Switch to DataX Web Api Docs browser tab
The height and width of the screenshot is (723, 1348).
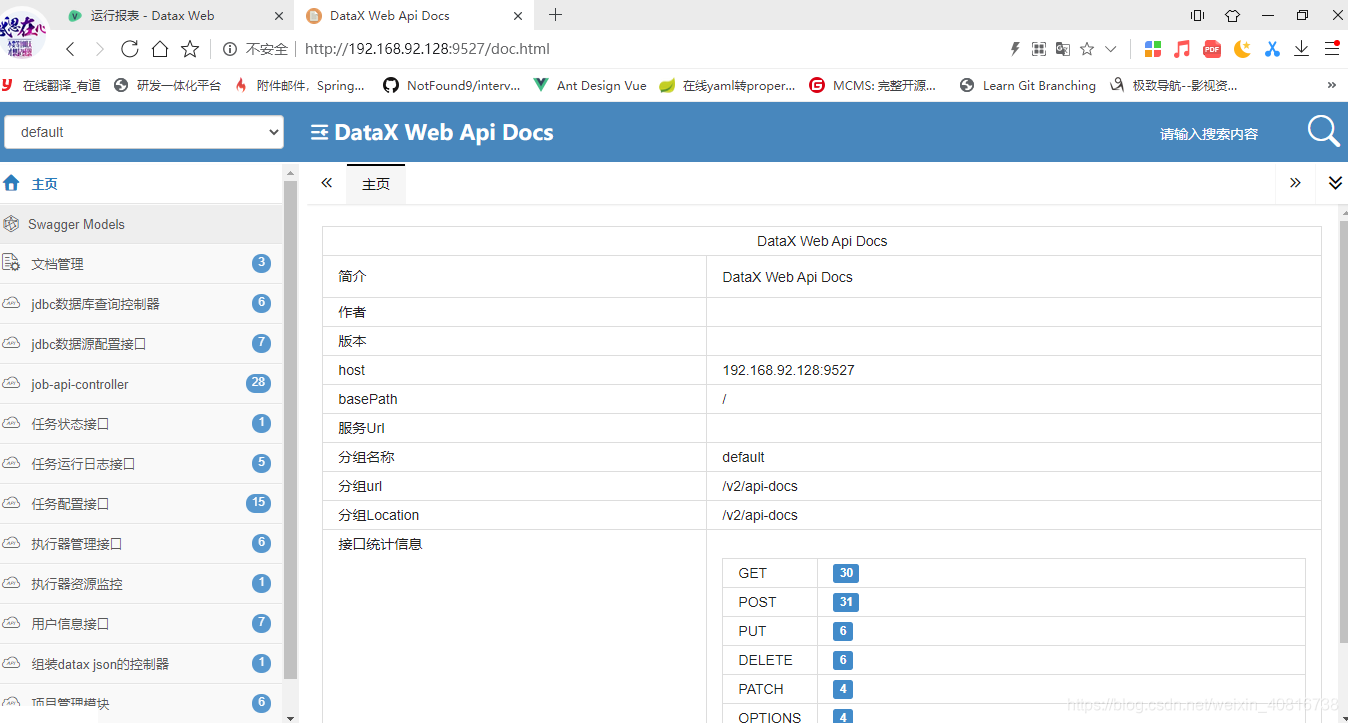(415, 15)
